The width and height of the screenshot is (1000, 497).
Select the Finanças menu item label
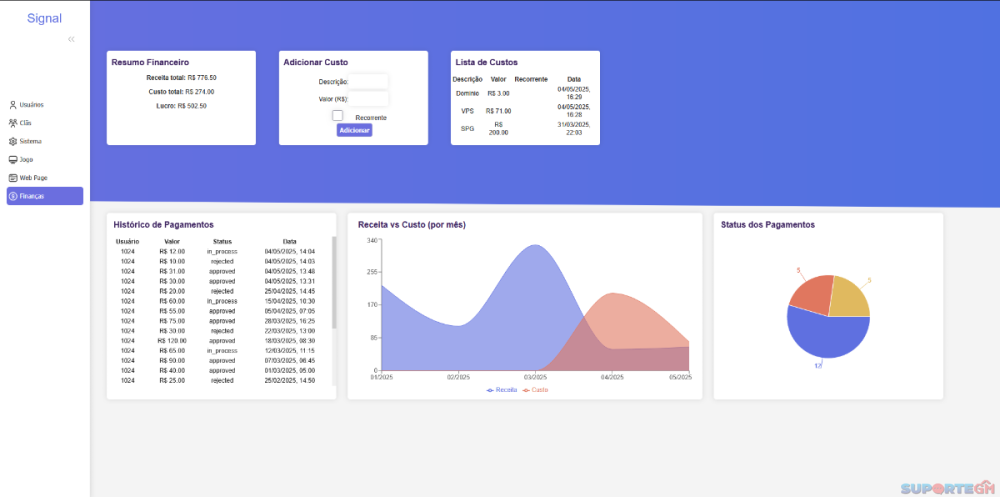coord(32,196)
